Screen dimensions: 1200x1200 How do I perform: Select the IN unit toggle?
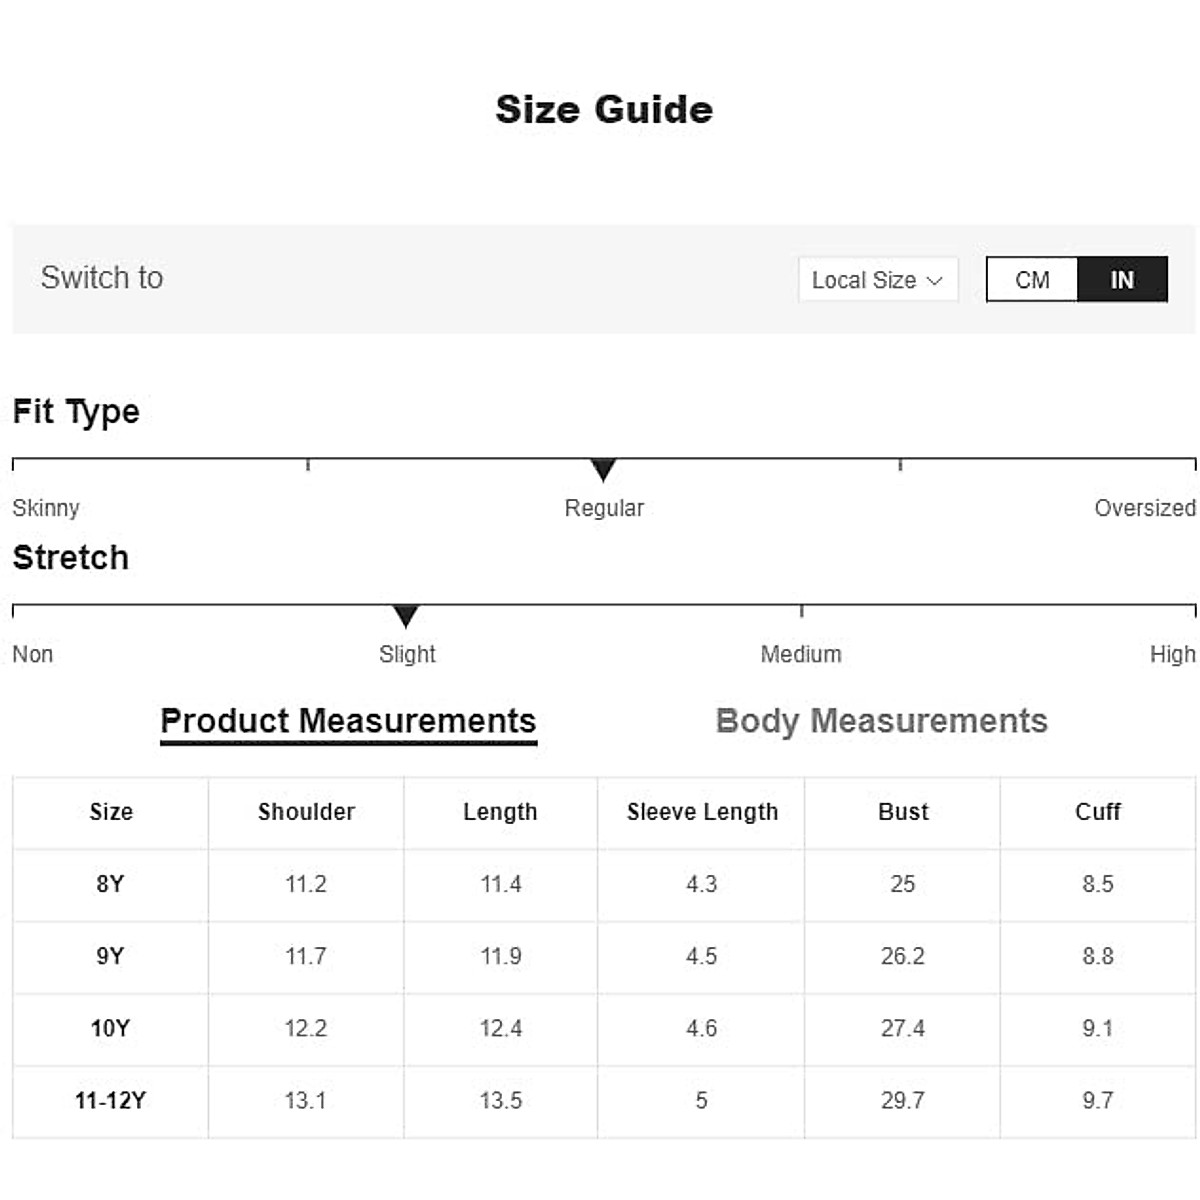click(x=1122, y=280)
